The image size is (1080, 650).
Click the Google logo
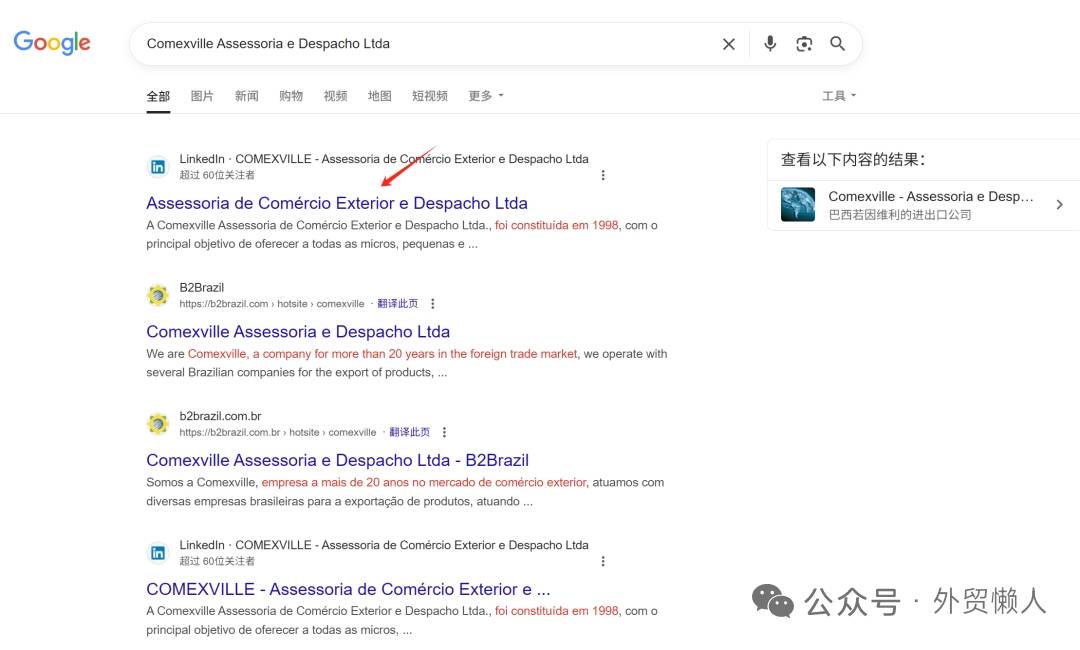tap(52, 42)
